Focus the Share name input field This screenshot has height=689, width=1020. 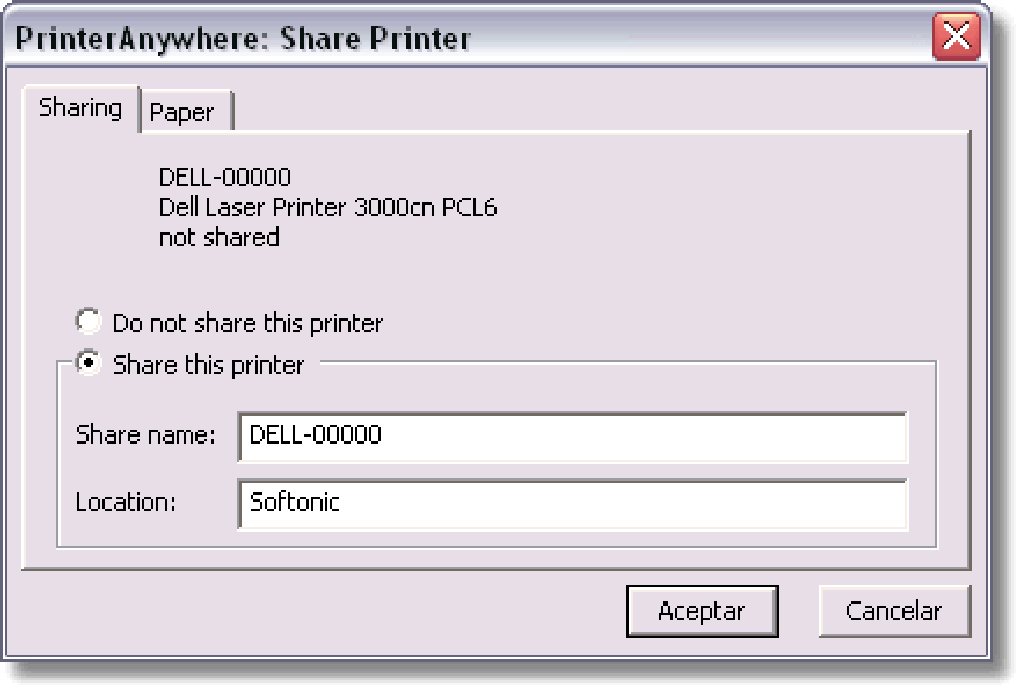572,437
